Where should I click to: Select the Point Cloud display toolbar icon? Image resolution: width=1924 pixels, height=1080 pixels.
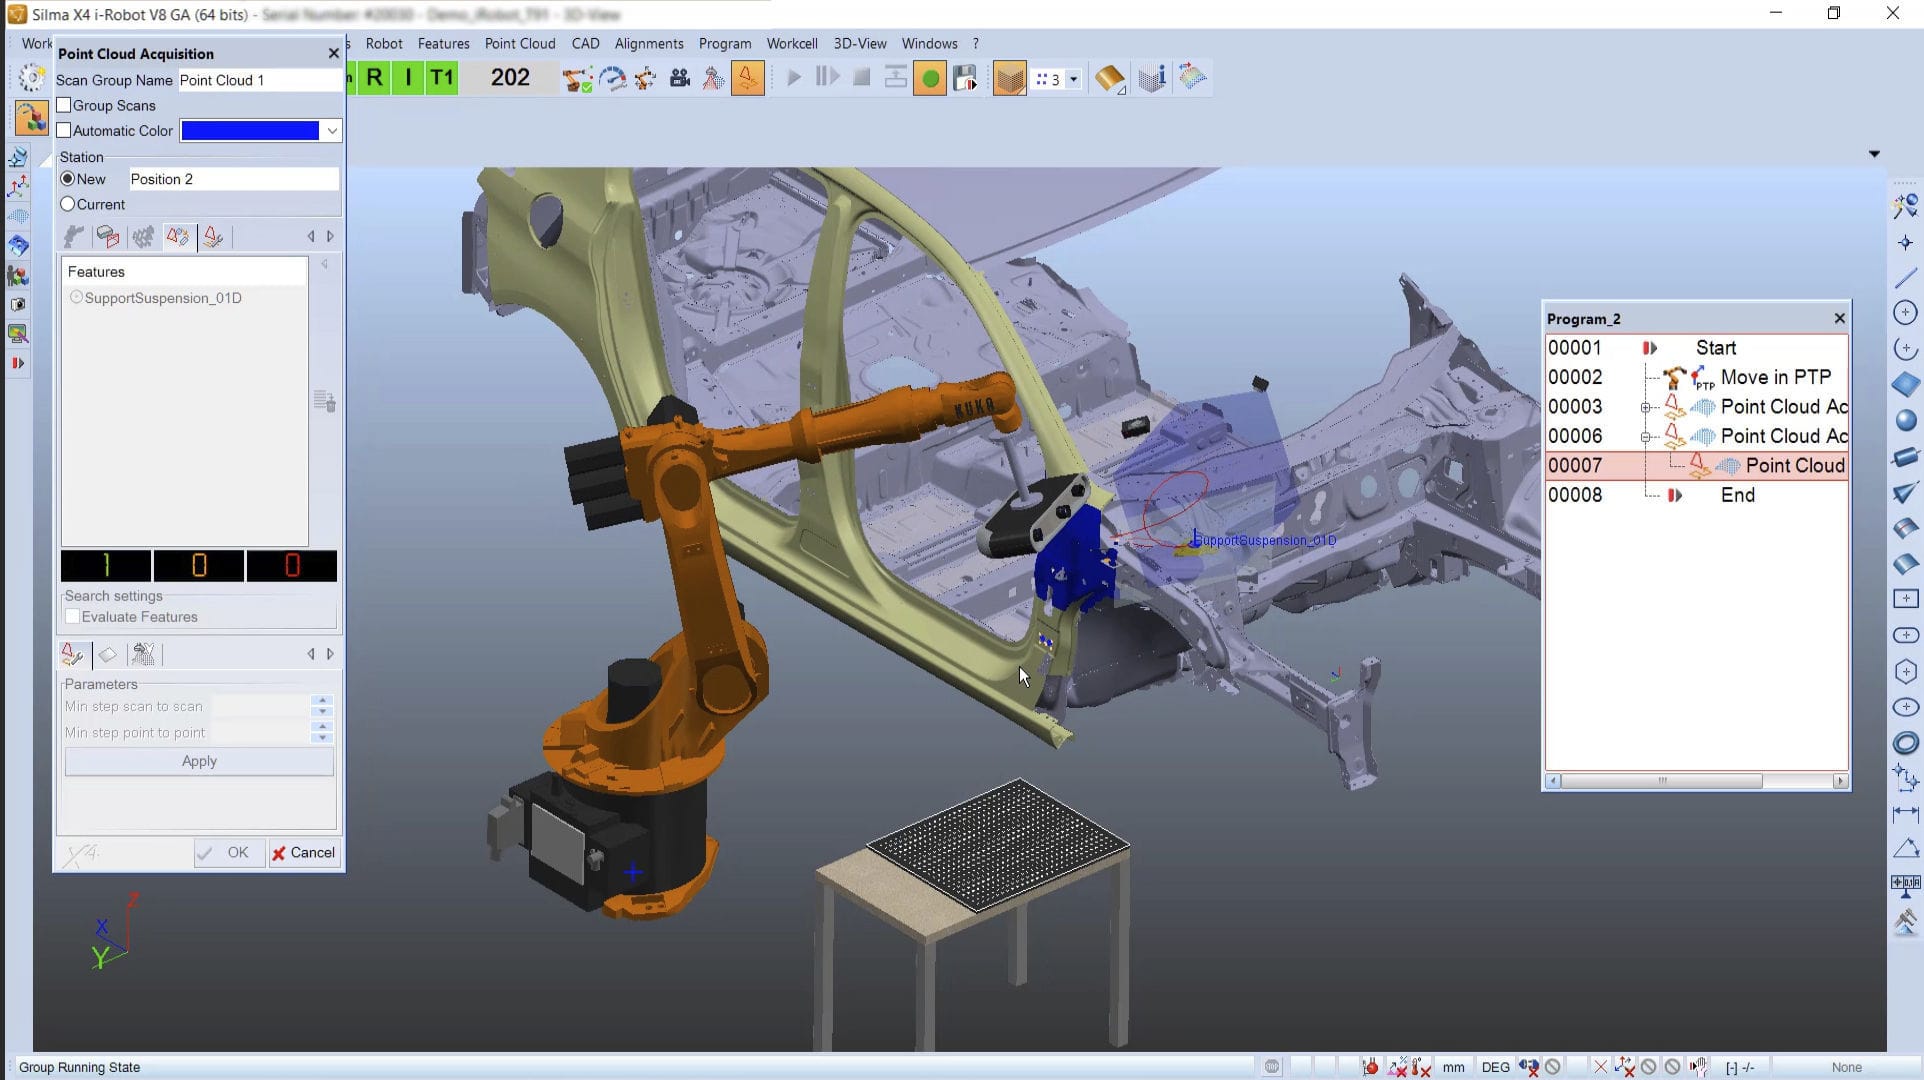pos(1009,77)
